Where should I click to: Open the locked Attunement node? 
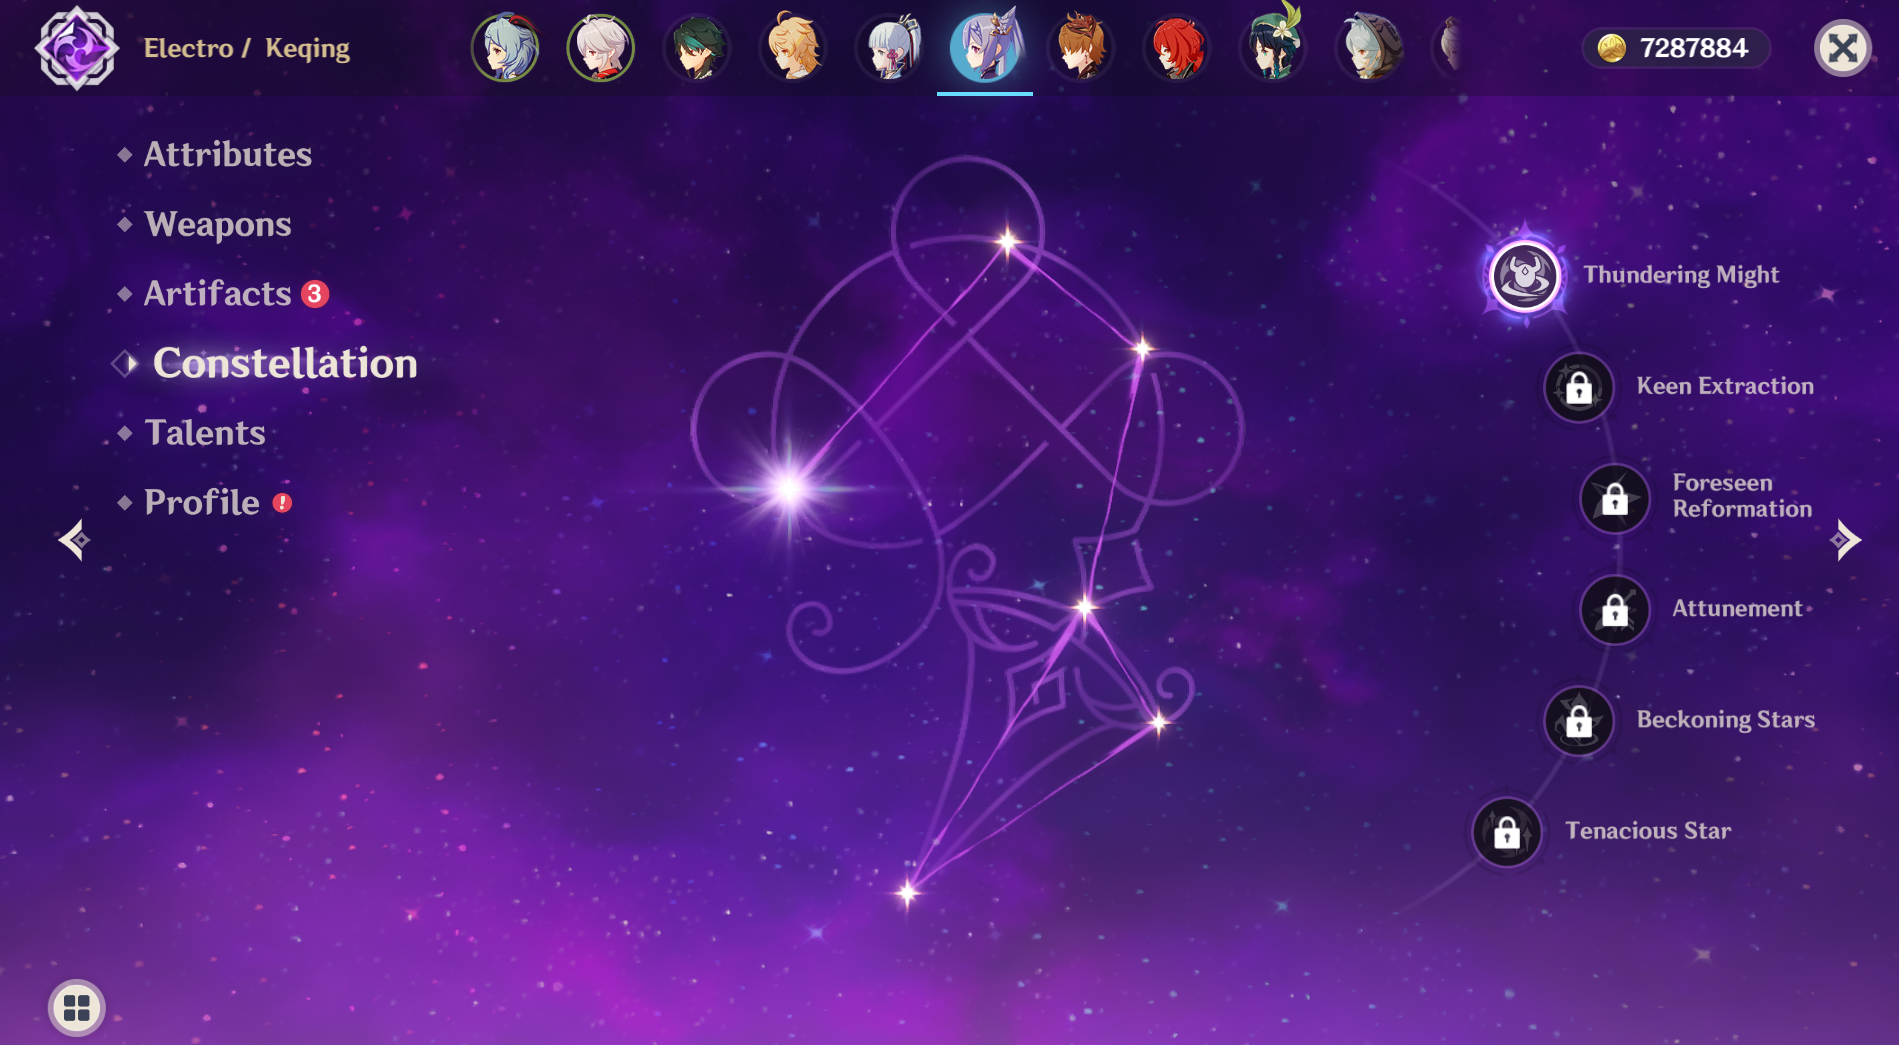(1615, 609)
